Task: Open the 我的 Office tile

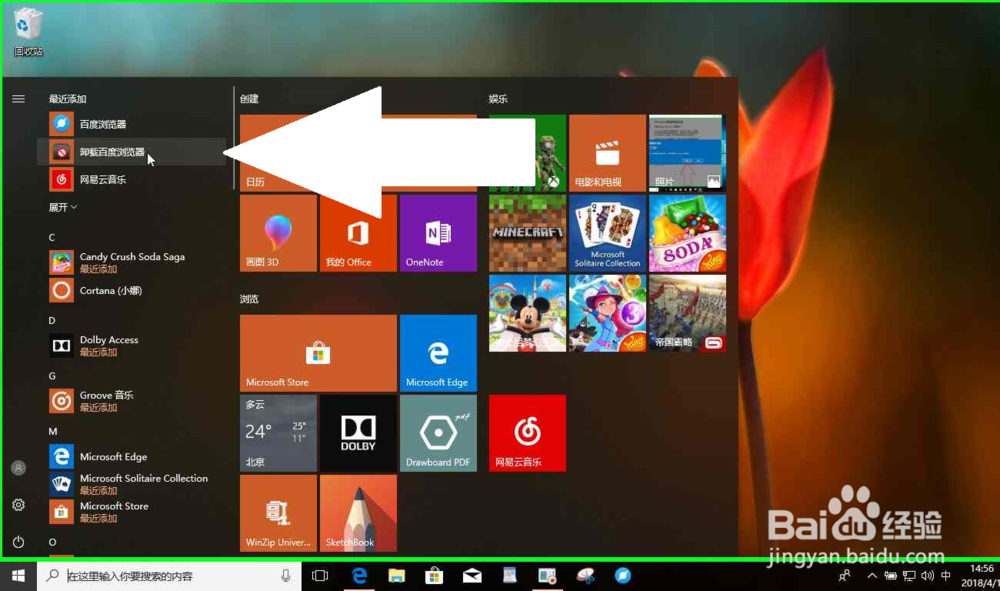Action: coord(358,233)
